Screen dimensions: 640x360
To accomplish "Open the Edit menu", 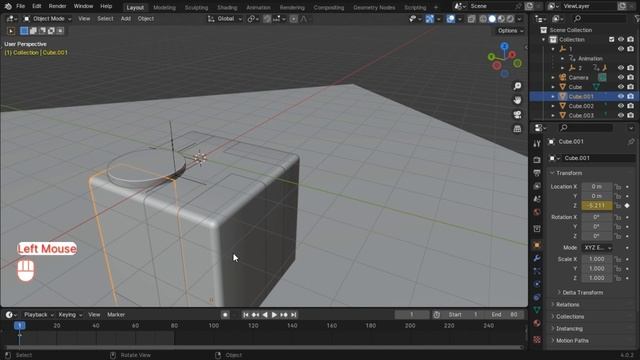I will point(37,6).
